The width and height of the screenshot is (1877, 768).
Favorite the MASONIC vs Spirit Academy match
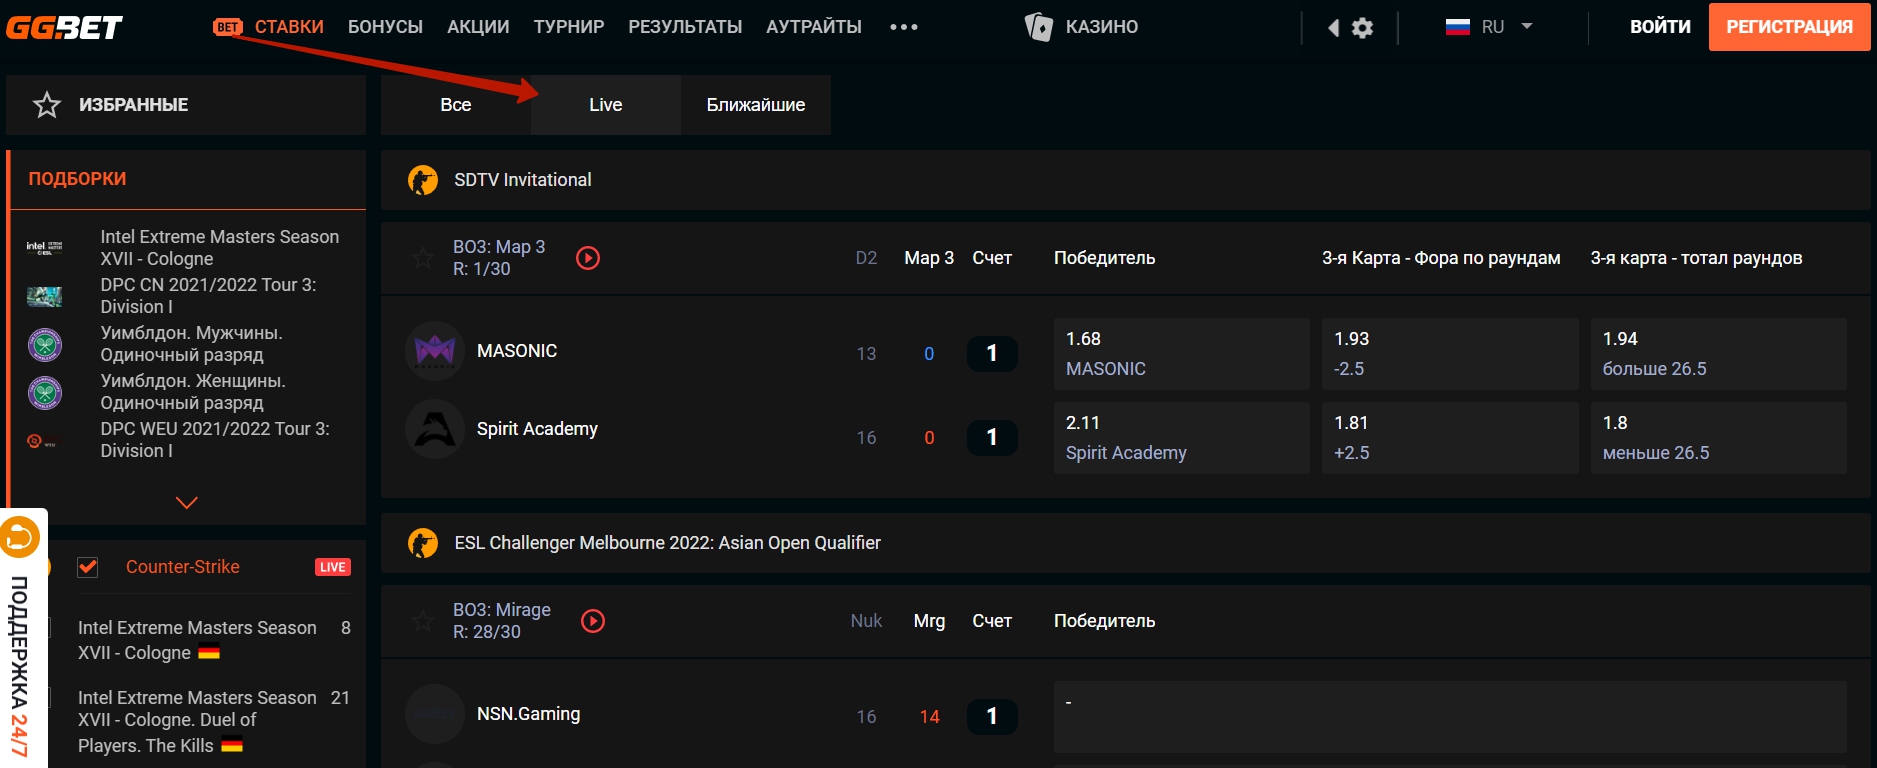tap(423, 259)
